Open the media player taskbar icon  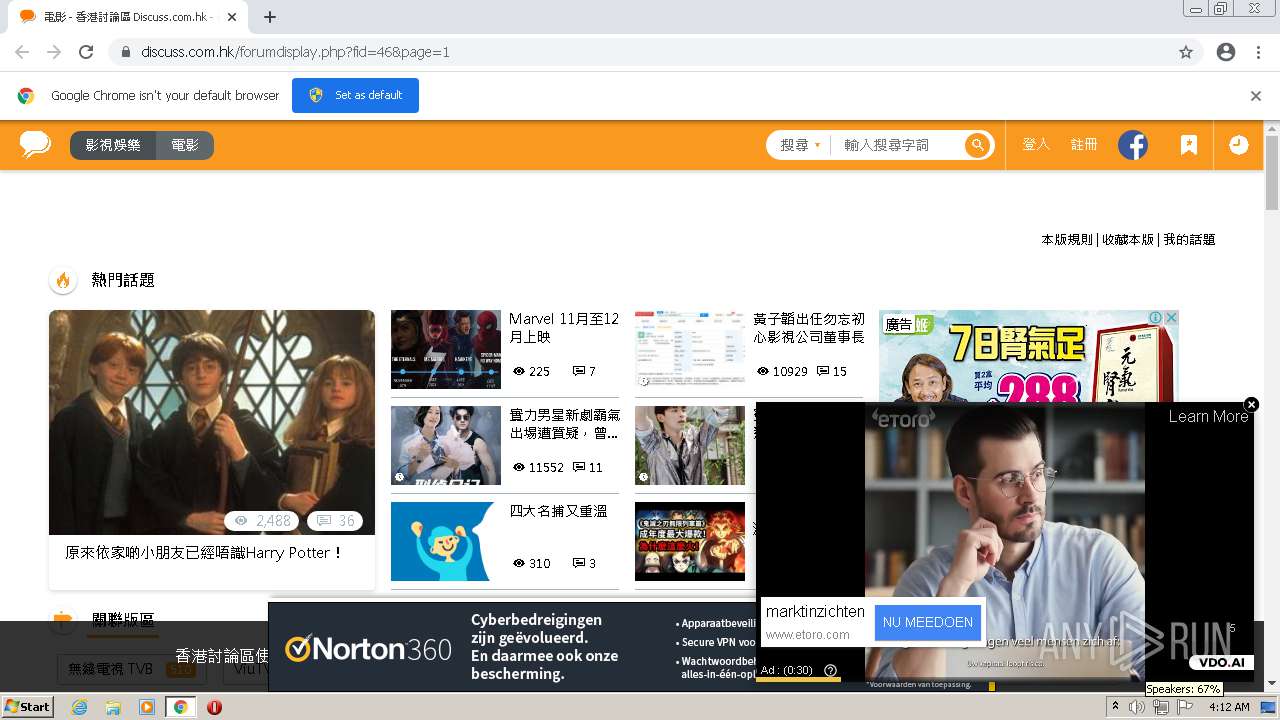(147, 707)
